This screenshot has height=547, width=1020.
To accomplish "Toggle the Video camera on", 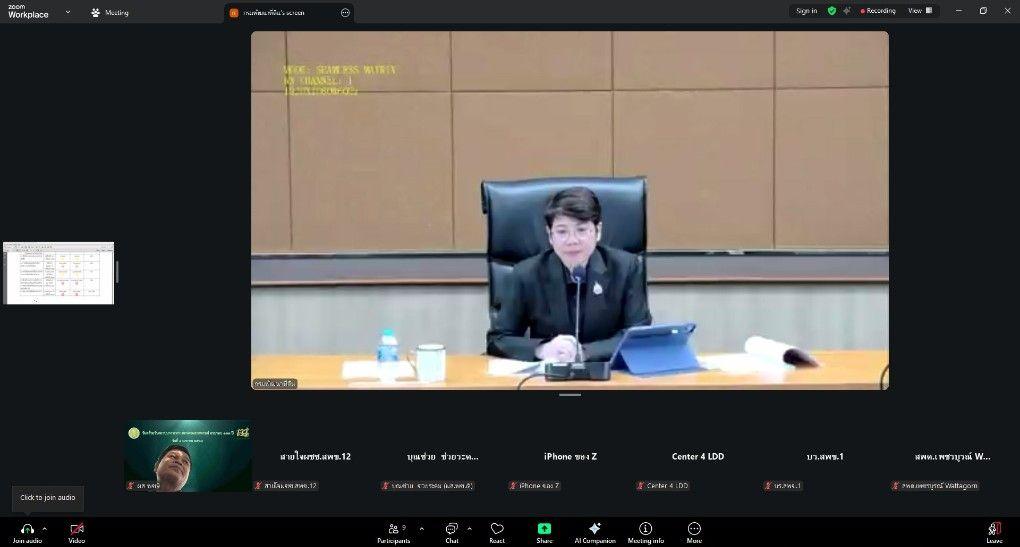I will tap(76, 529).
